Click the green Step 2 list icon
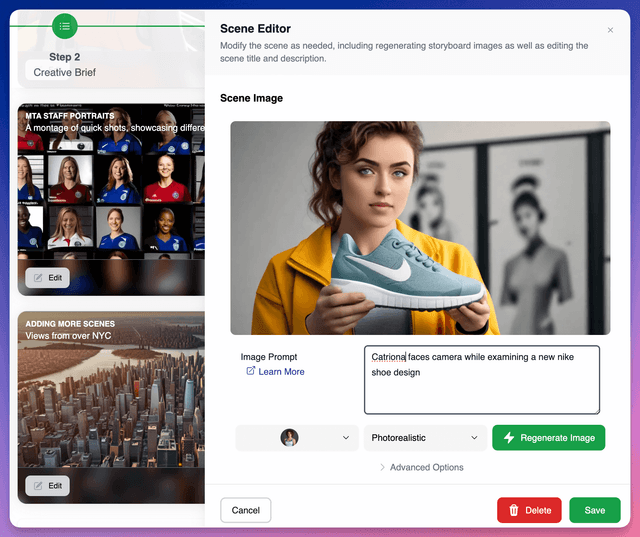Viewport: 640px width, 537px height. 64,27
